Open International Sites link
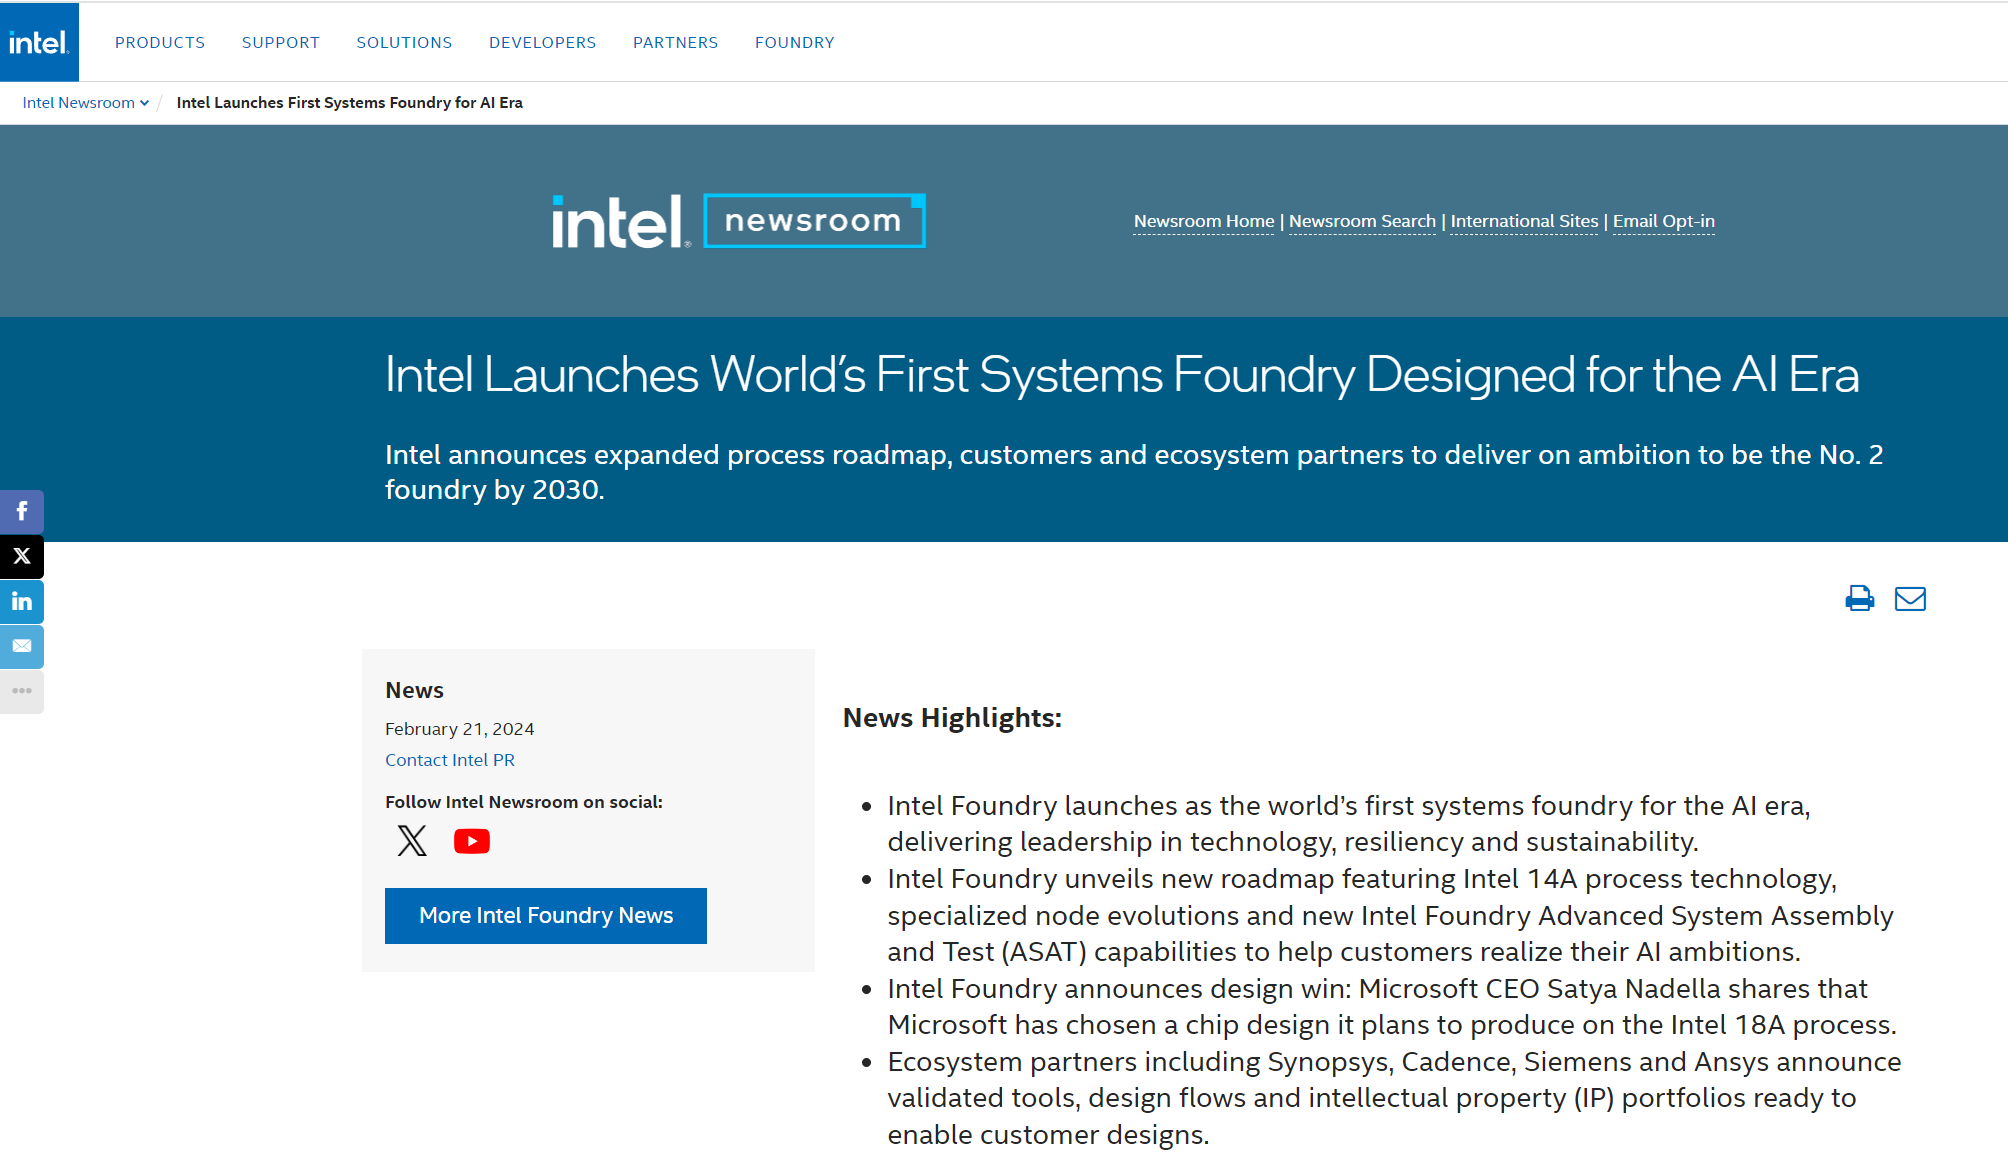 (x=1524, y=221)
